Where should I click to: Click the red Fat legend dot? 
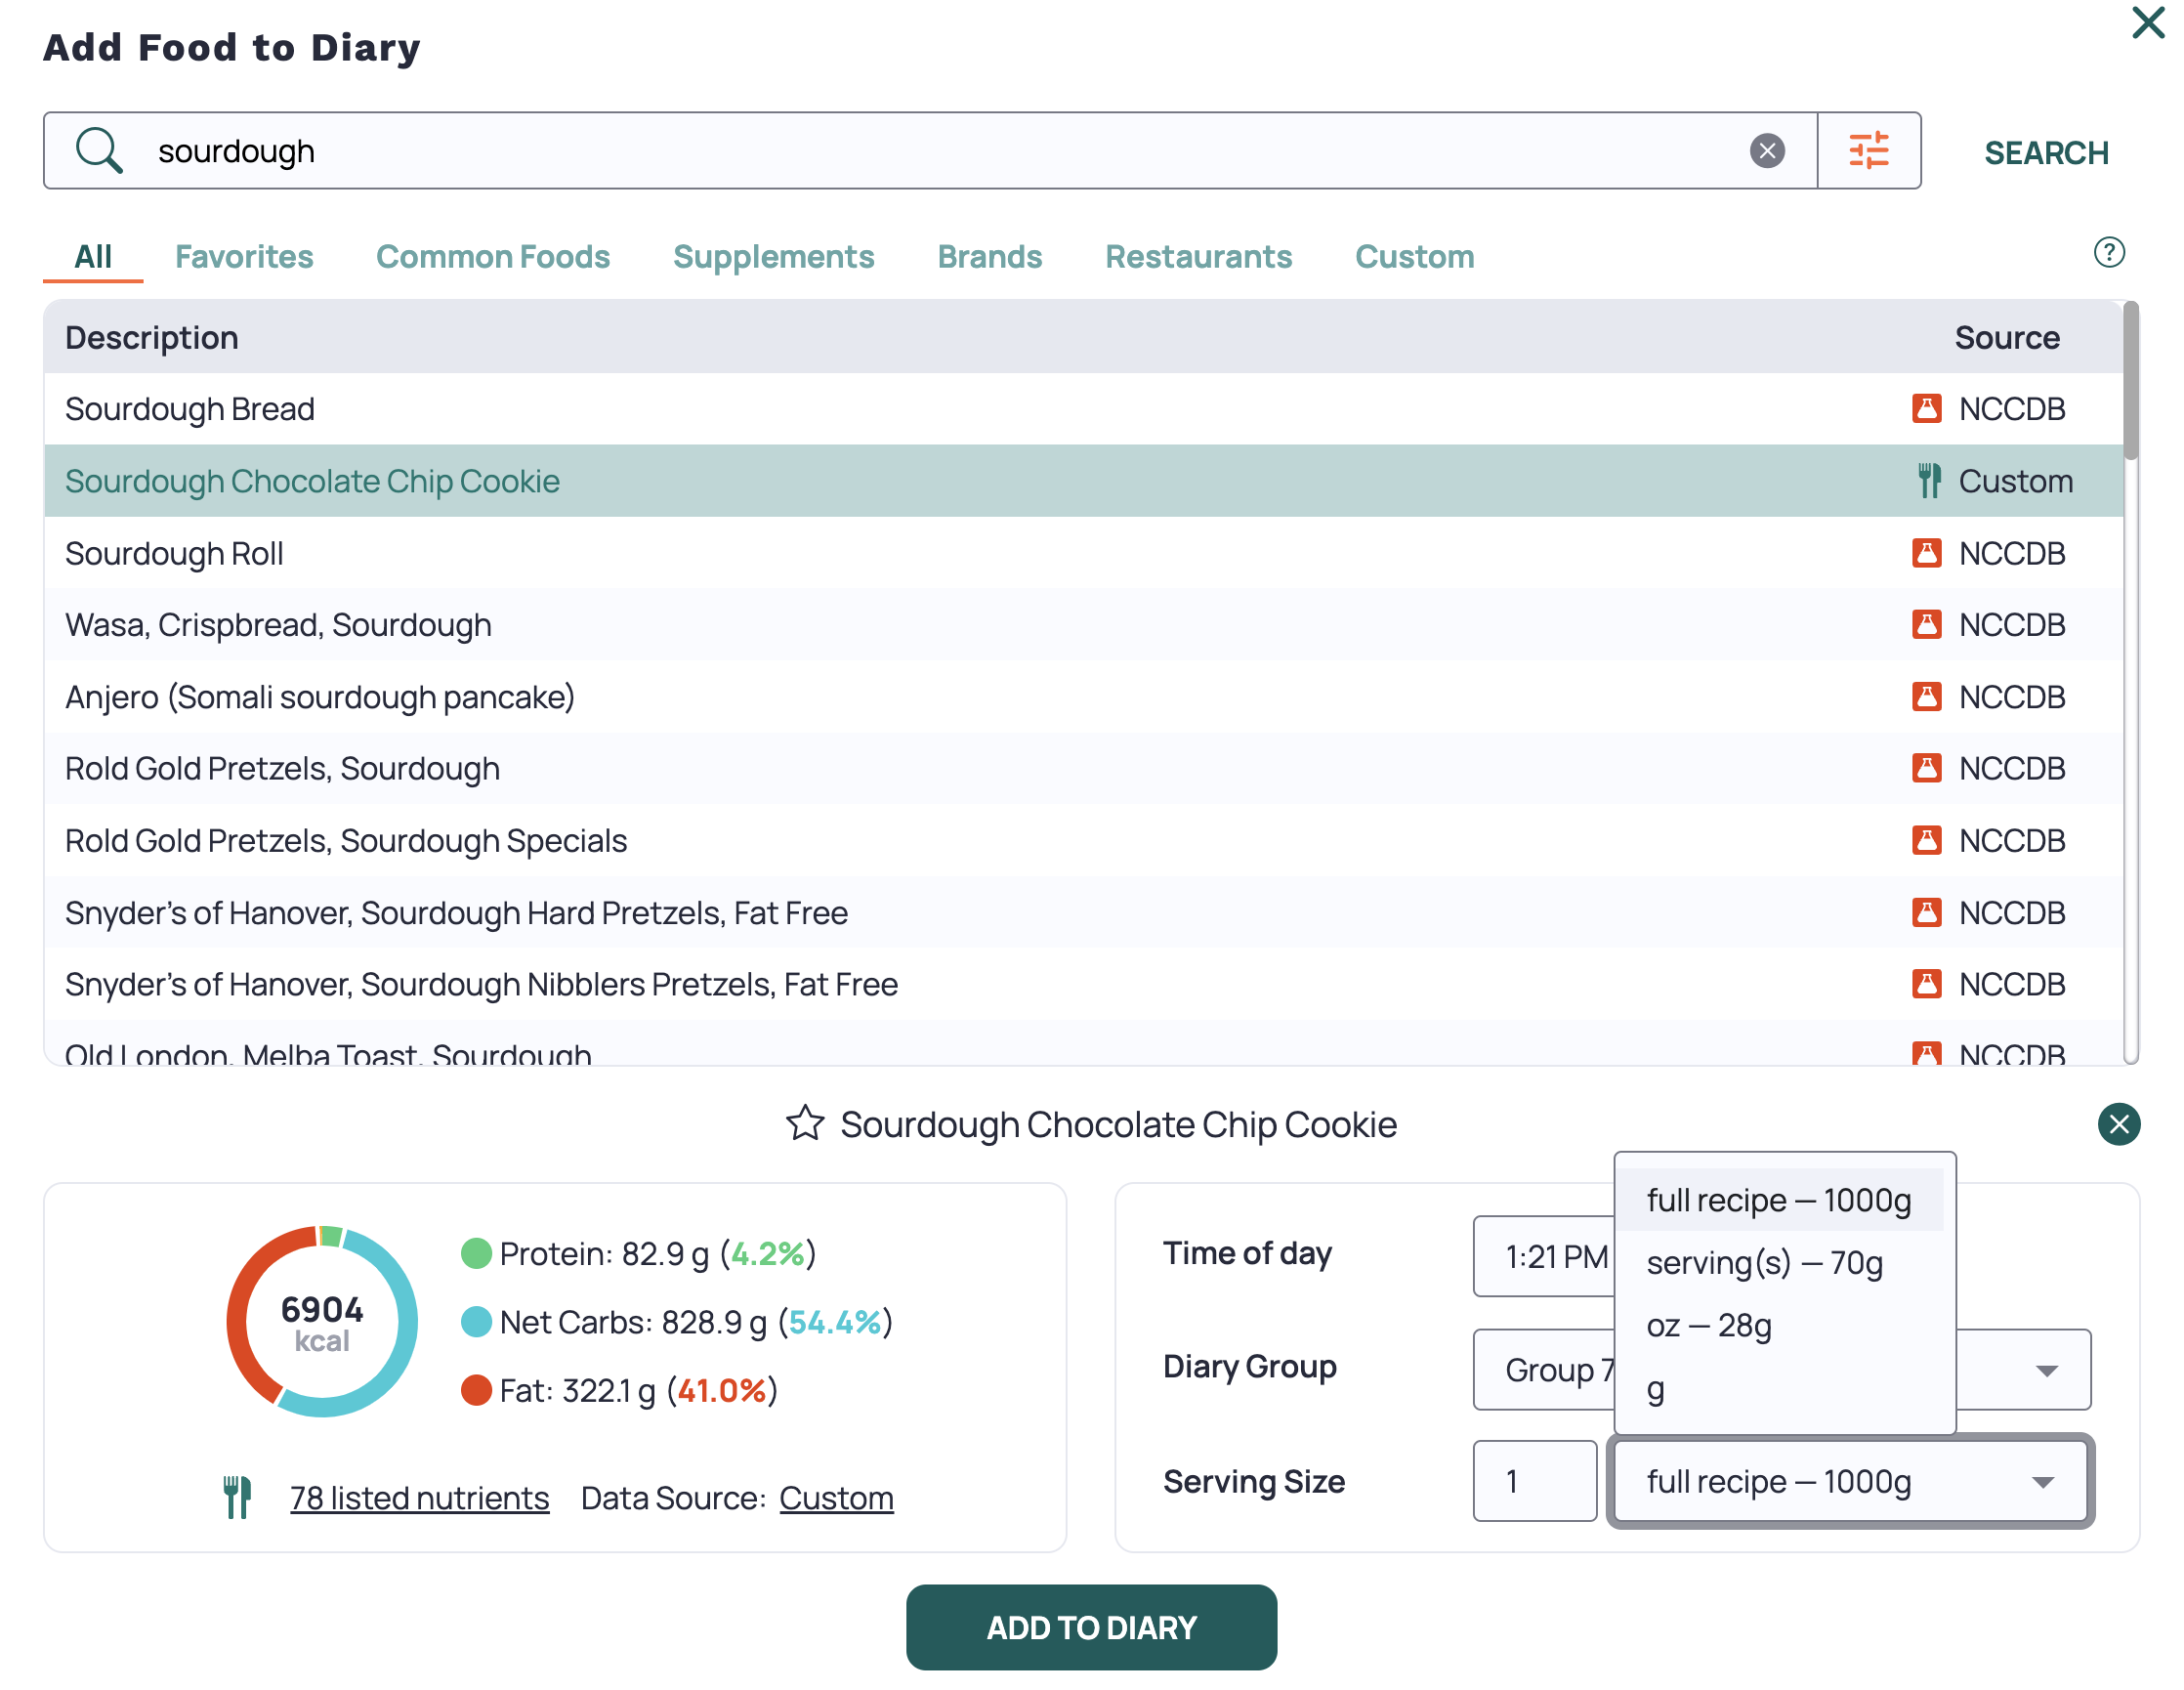point(476,1391)
